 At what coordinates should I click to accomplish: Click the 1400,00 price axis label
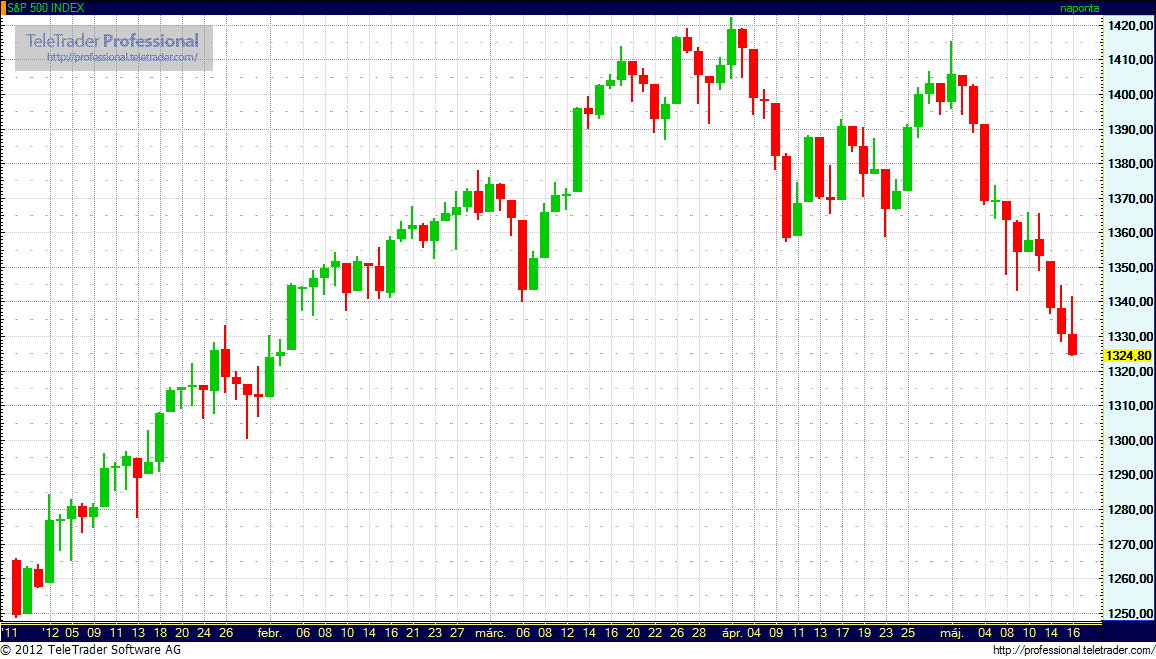(1129, 94)
